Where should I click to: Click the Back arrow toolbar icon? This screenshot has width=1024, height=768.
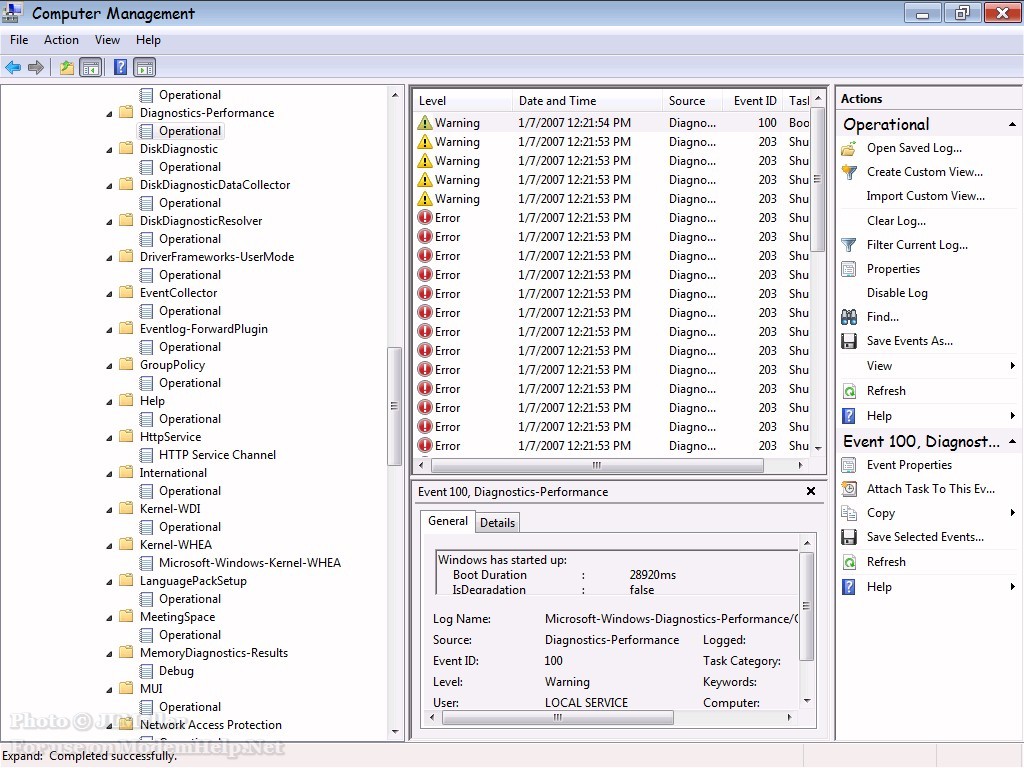tap(13, 67)
